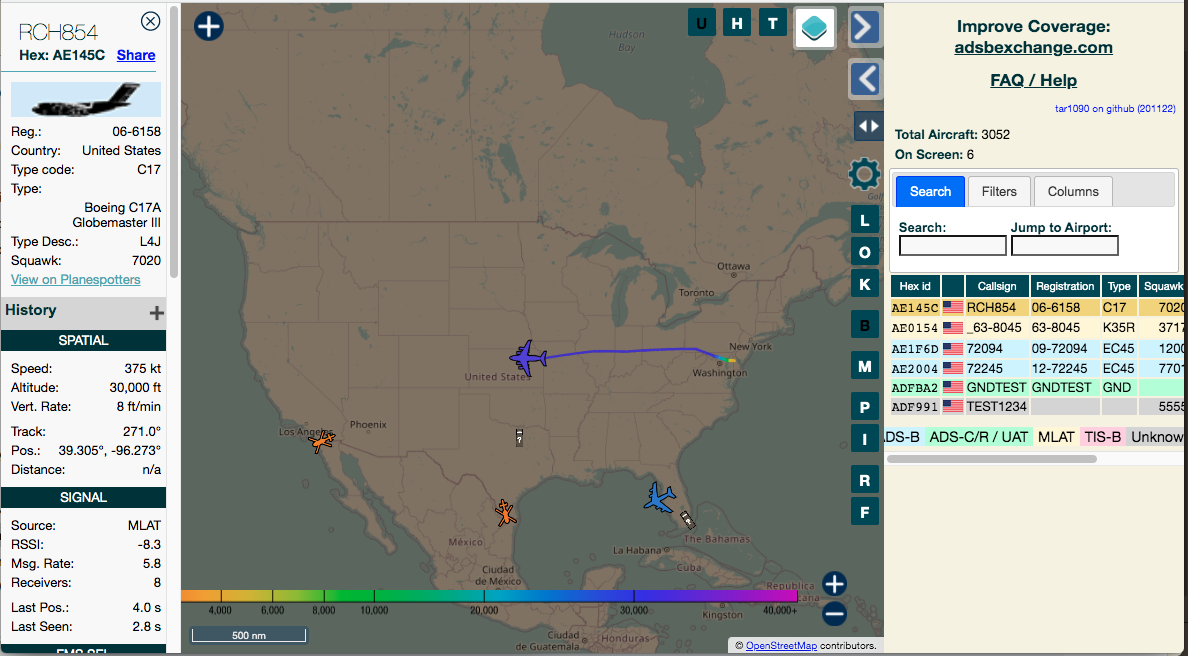This screenshot has width=1188, height=656.
Task: Click the blue plus icon on map
Action: pos(208,26)
